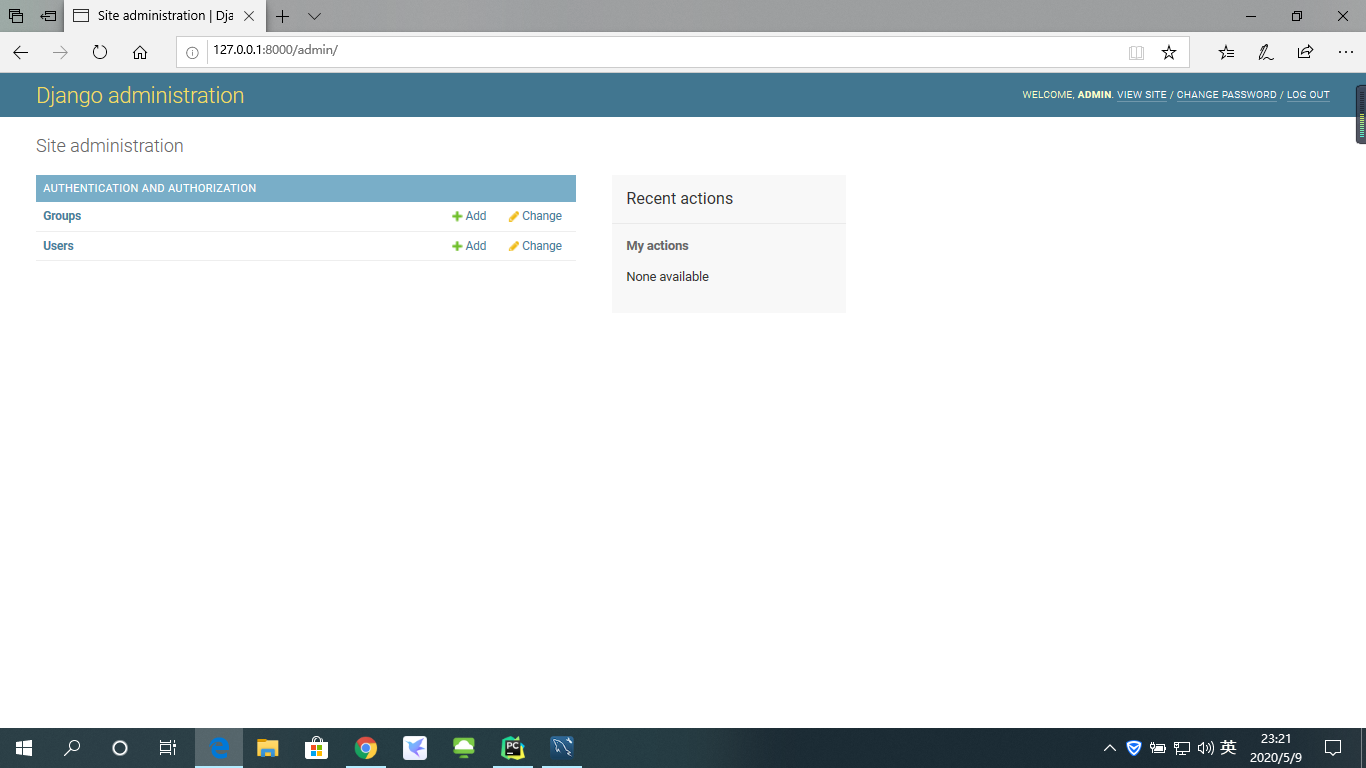Show tab previews chevron
This screenshot has width=1366, height=768.
click(x=314, y=16)
